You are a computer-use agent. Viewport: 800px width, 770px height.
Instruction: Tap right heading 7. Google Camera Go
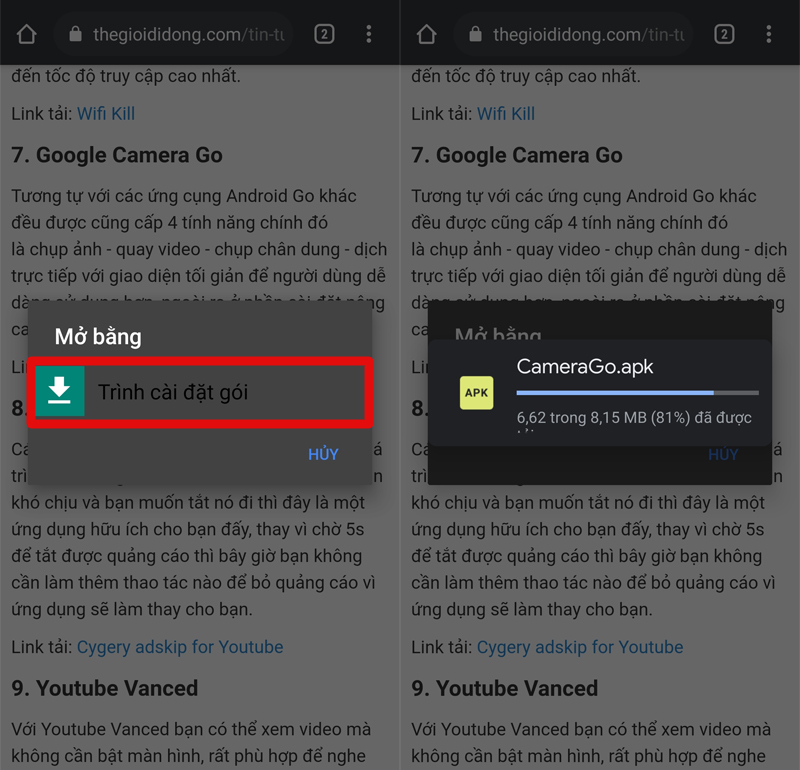(x=517, y=155)
